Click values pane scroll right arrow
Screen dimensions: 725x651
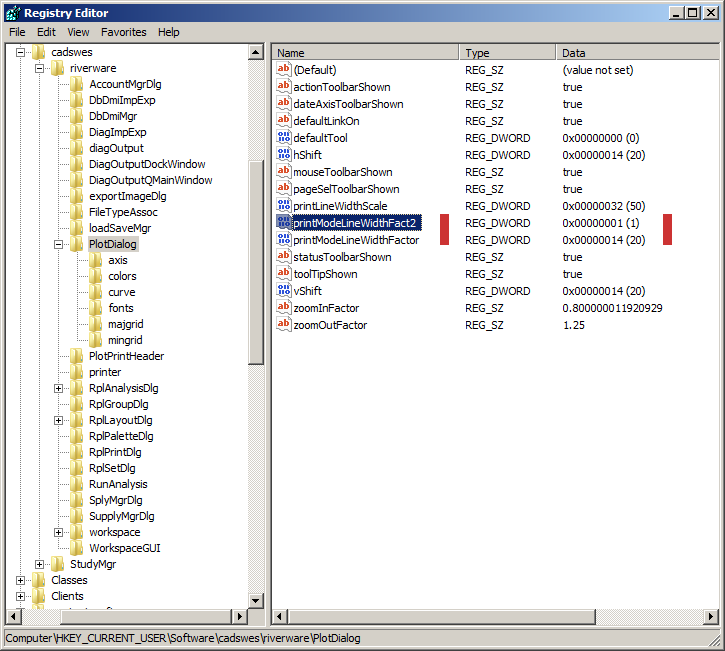pyautogui.click(x=711, y=616)
